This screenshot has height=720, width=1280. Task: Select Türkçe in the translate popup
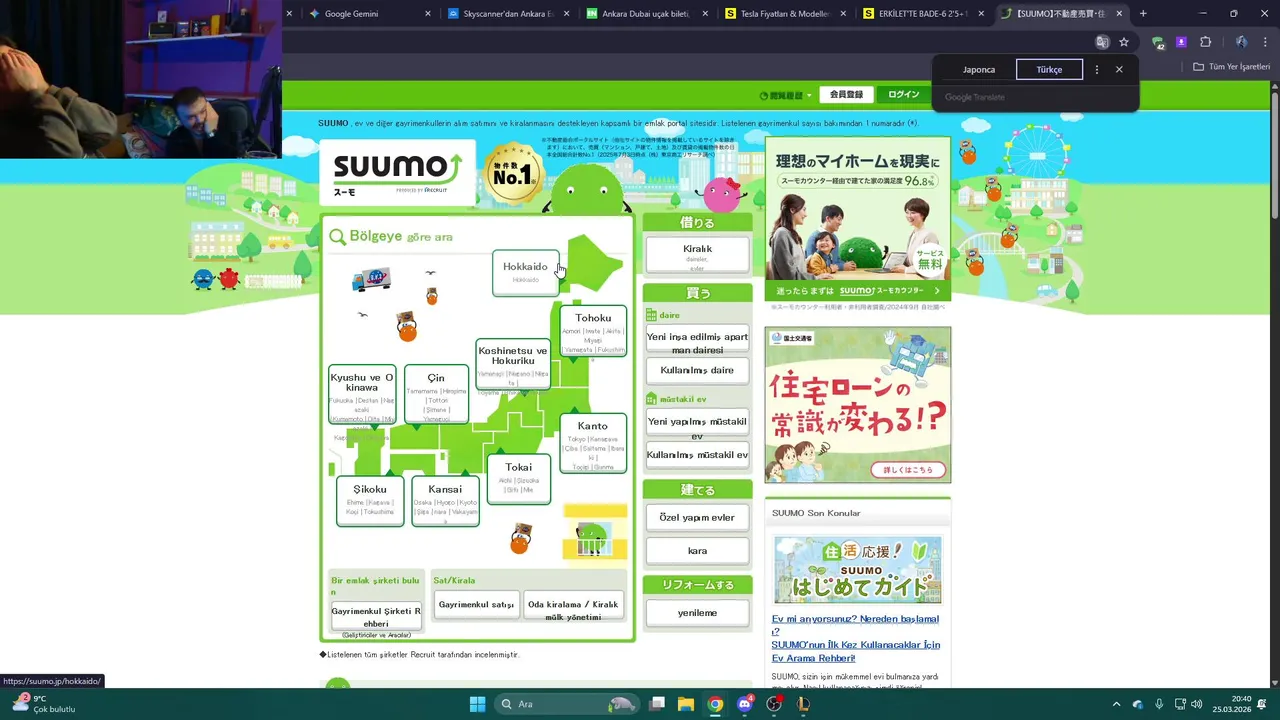1049,70
